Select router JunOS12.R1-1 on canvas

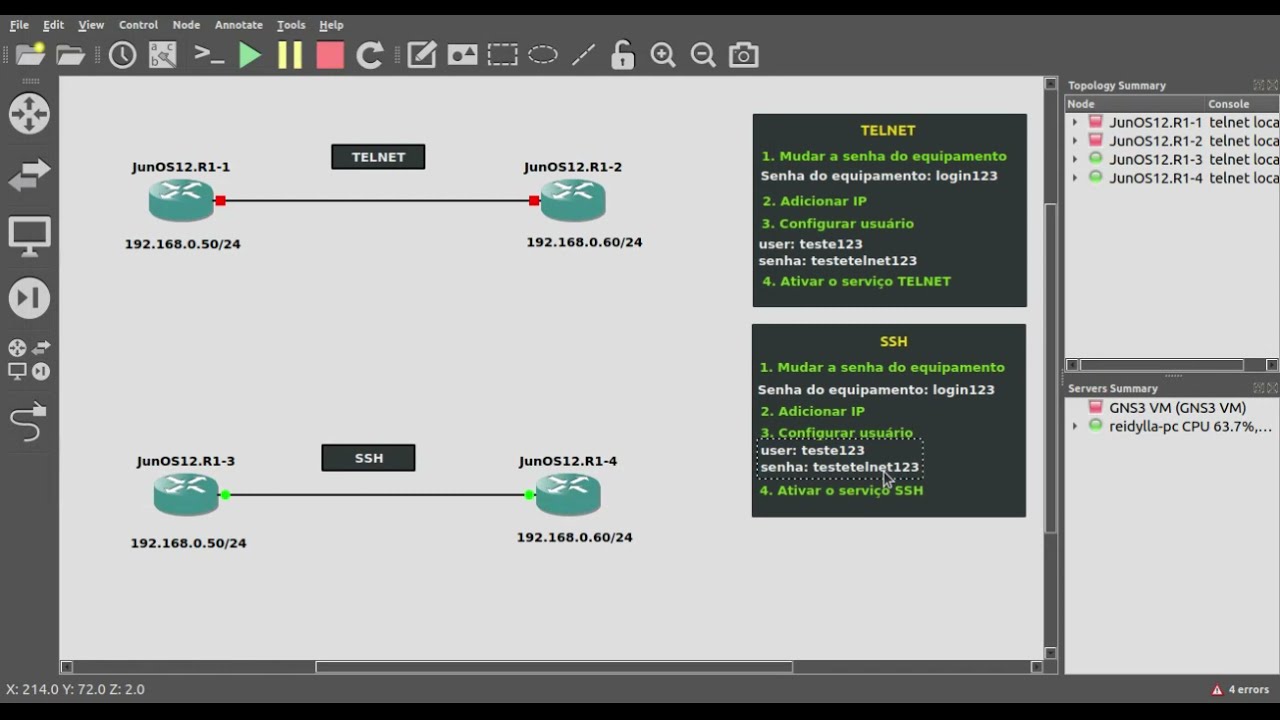pyautogui.click(x=181, y=200)
